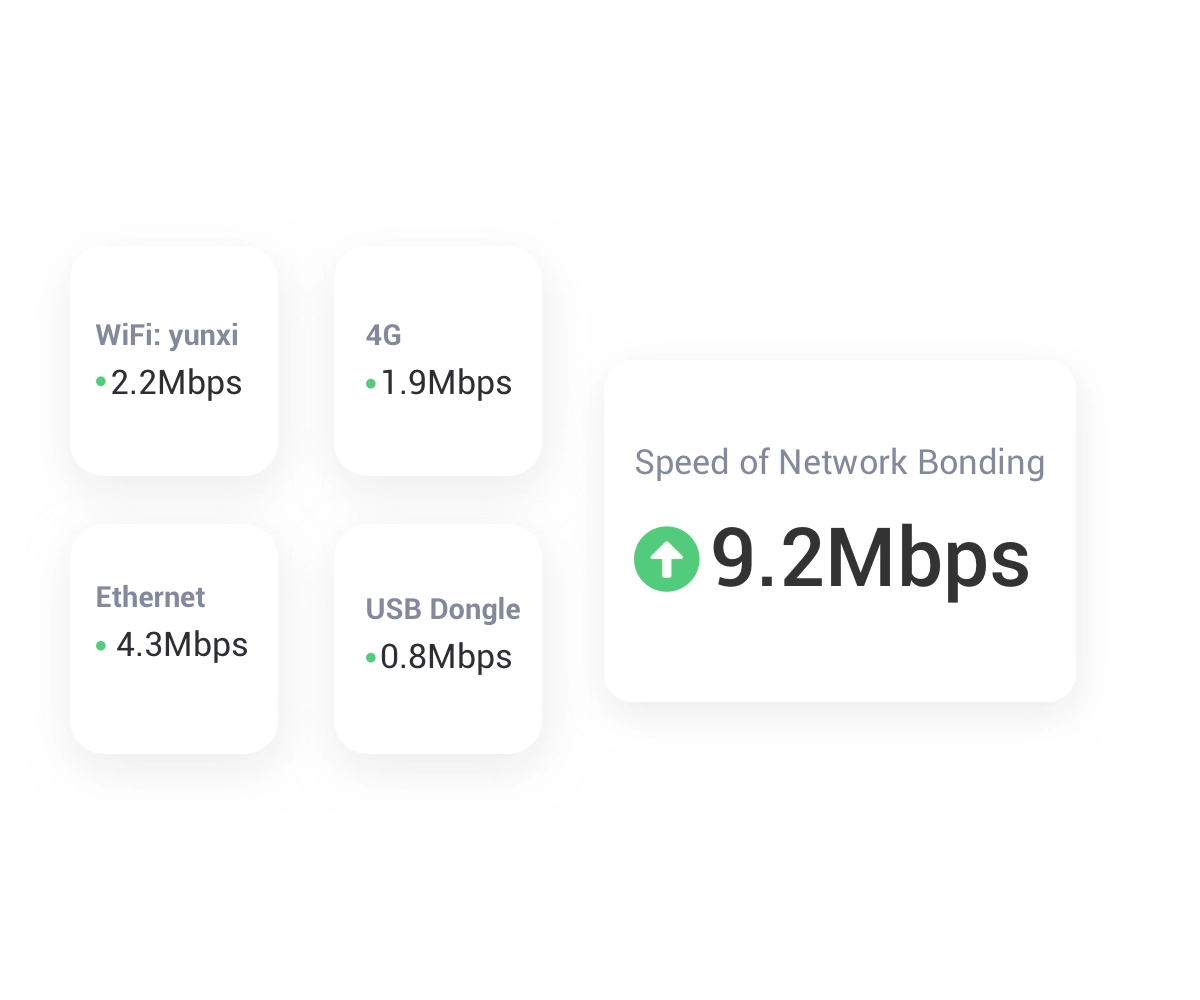Click the green status dot beside 0.8Mbps
The image size is (1200, 1000).
[371, 658]
